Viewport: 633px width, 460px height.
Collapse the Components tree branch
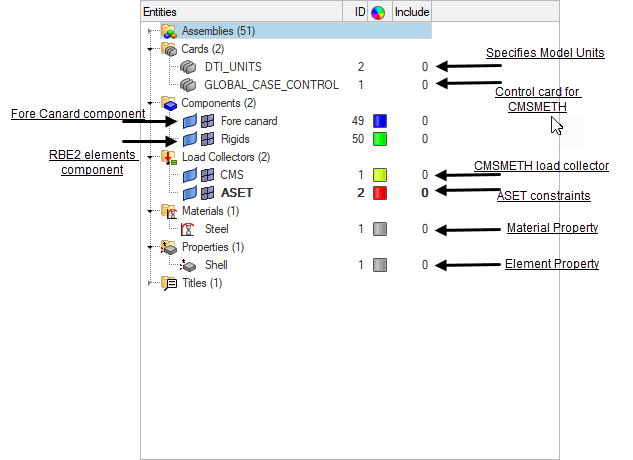coord(150,103)
